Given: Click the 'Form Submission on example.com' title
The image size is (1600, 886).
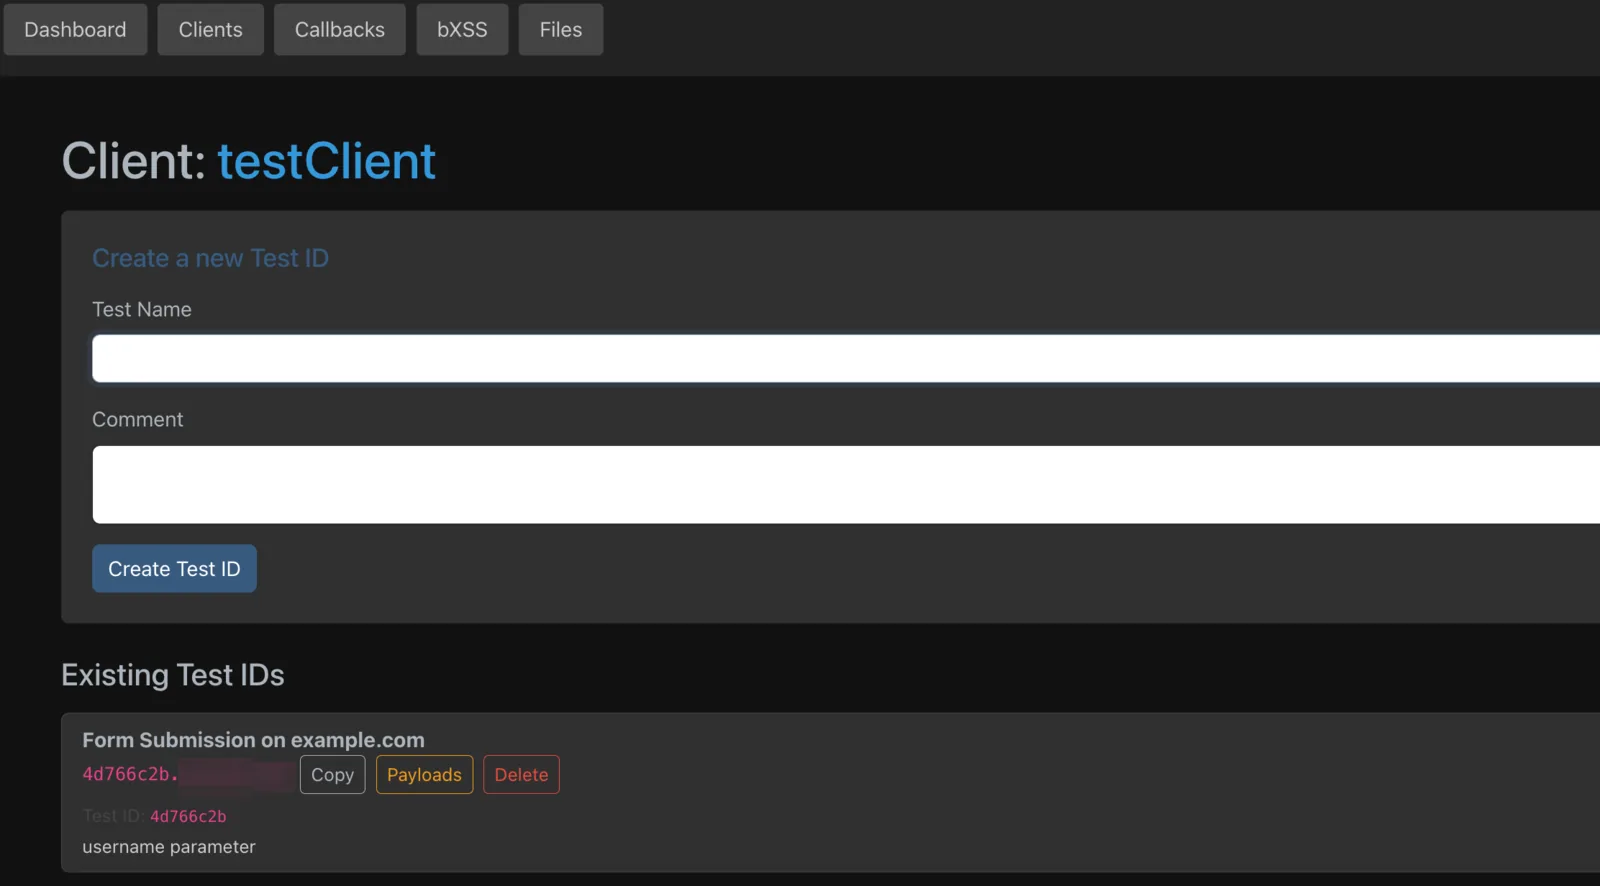Looking at the screenshot, I should point(253,740).
